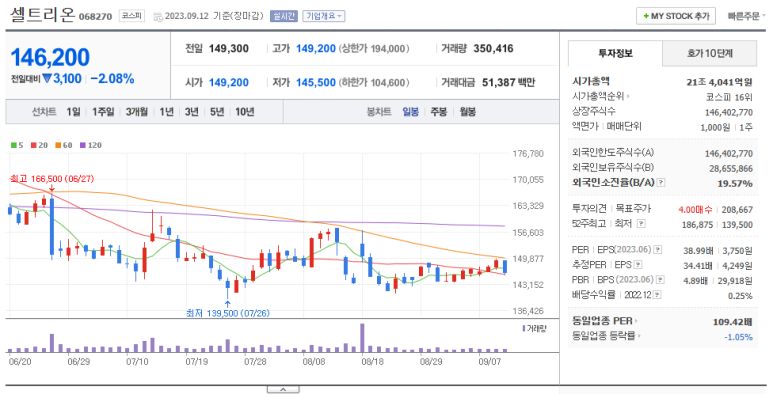Click the 셀트리온 stock name heading
The image size is (773, 394).
pyautogui.click(x=42, y=15)
